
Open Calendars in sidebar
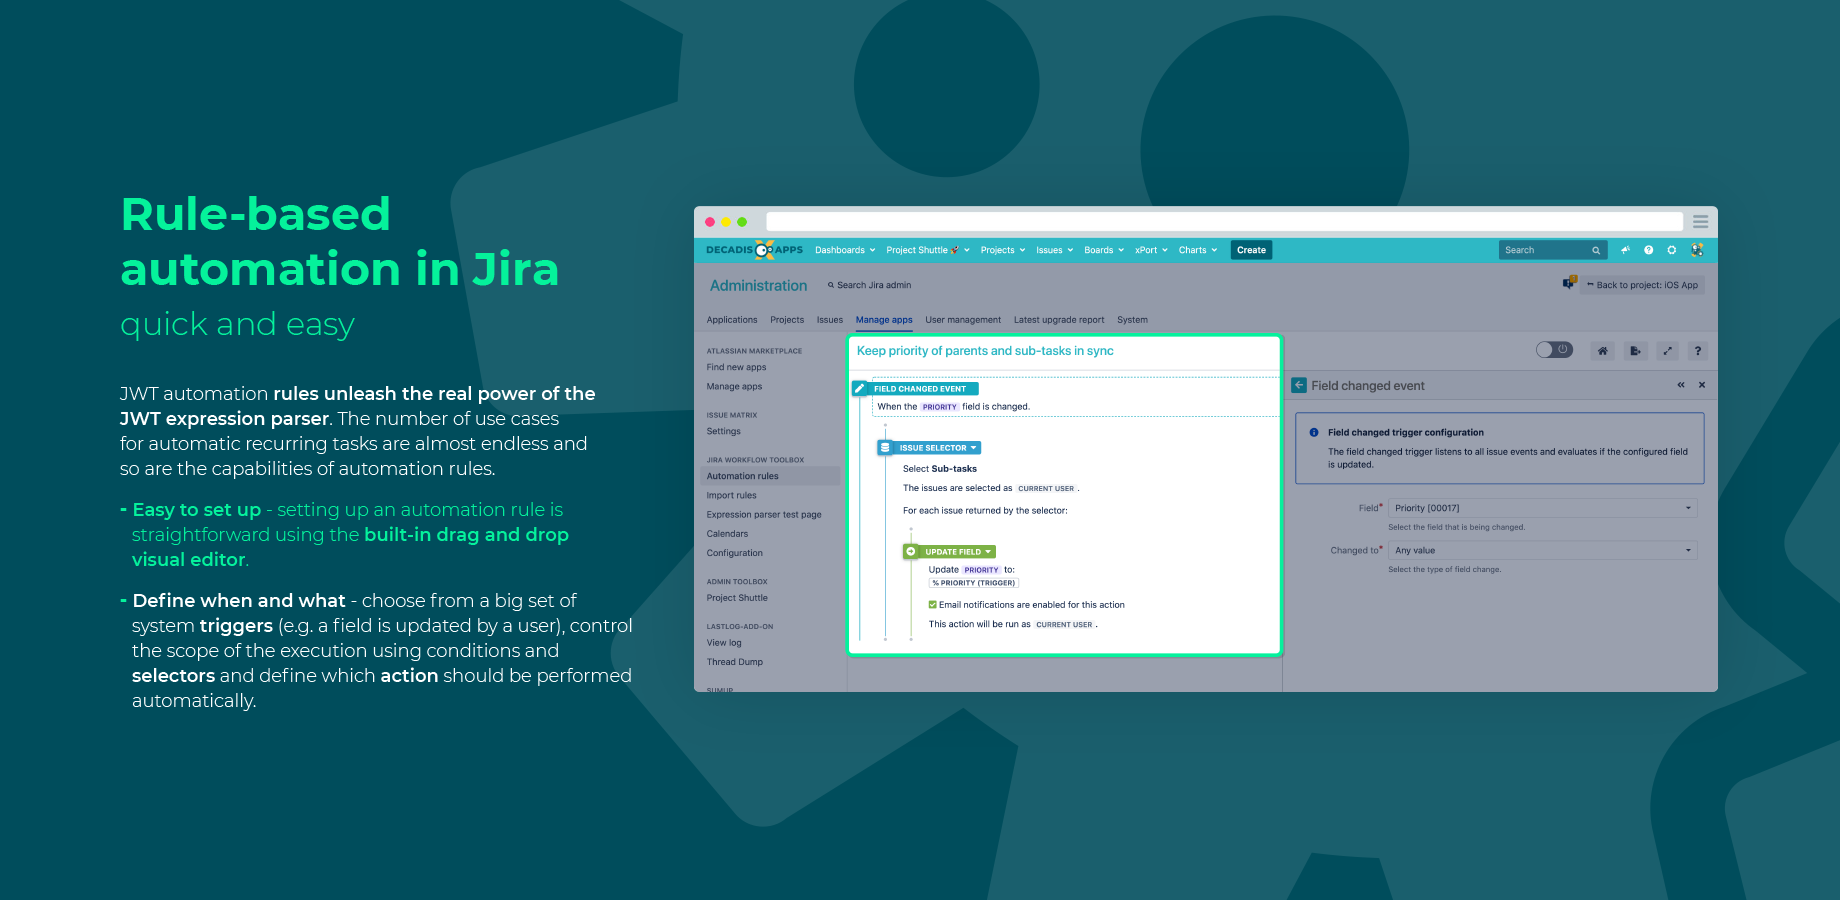coord(727,533)
